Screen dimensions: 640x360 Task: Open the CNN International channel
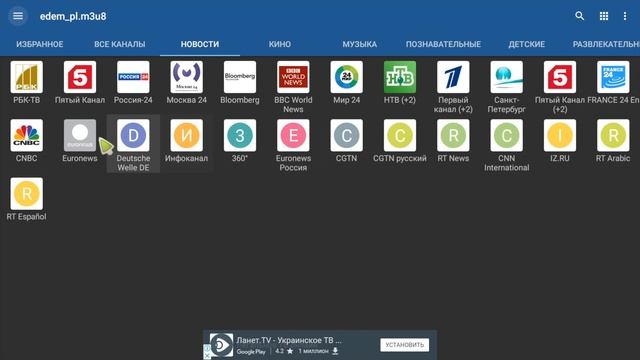coord(507,136)
